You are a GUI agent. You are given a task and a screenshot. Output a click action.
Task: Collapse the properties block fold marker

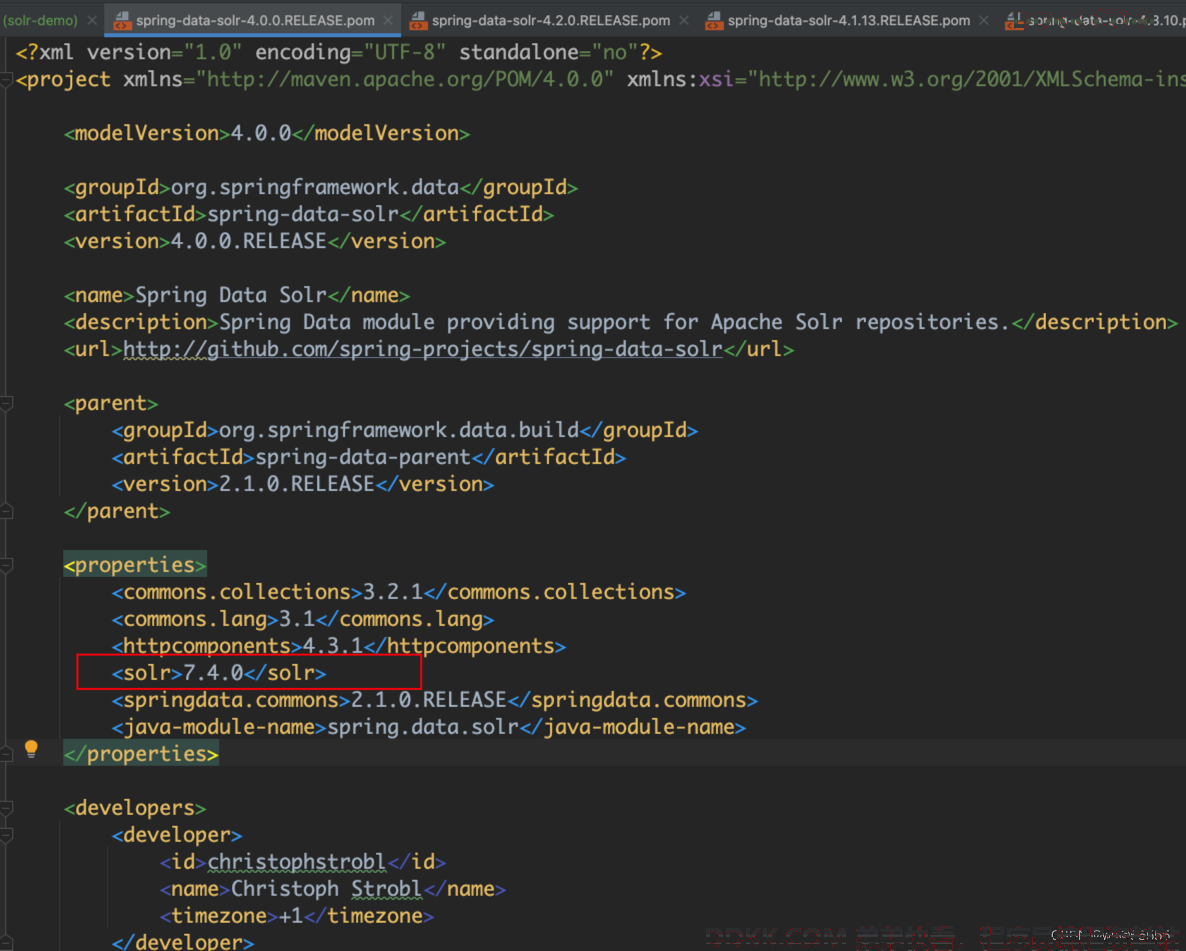click(6, 565)
